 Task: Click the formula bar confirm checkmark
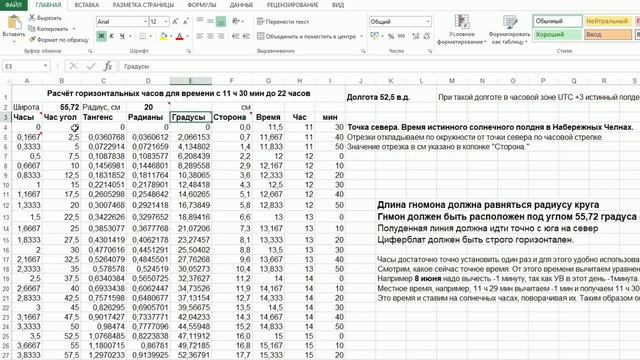[x=91, y=66]
